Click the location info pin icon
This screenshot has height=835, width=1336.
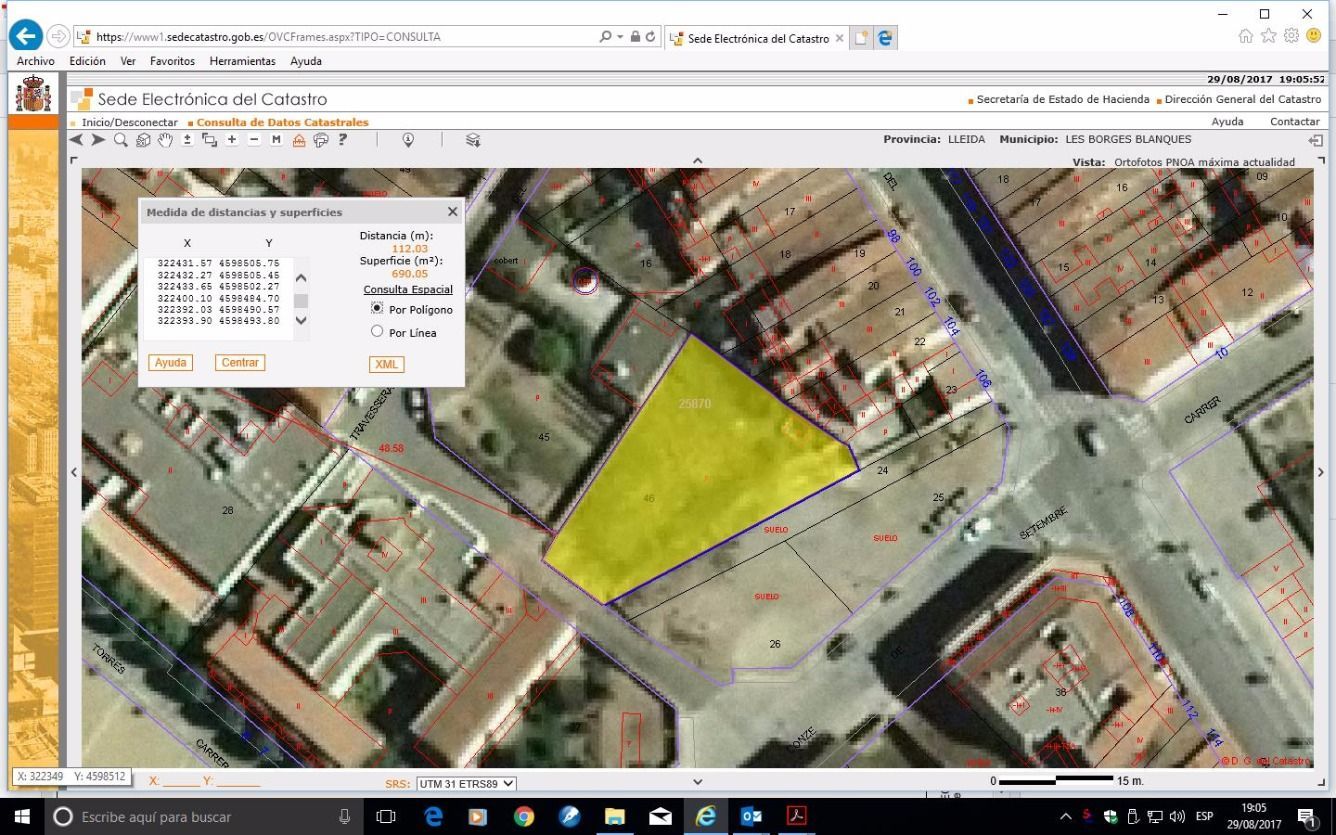(408, 140)
